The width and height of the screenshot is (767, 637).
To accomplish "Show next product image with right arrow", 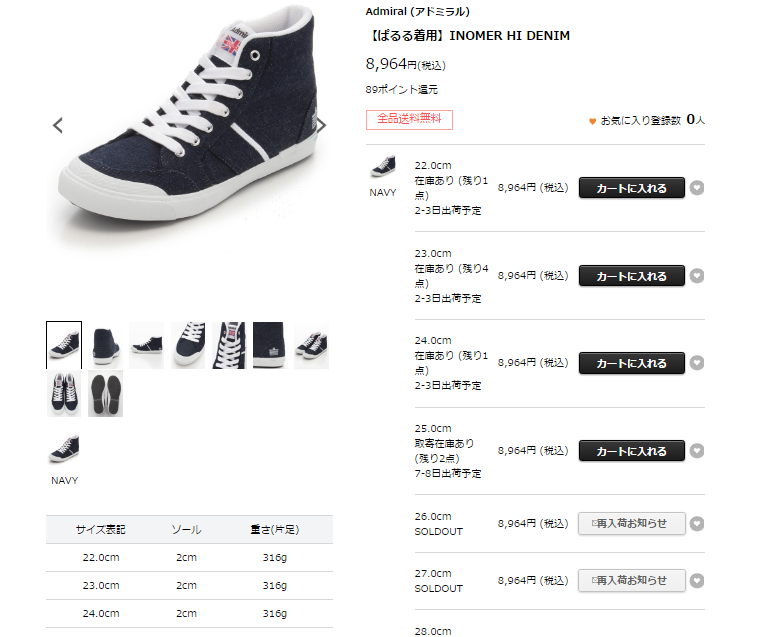I will pyautogui.click(x=321, y=125).
